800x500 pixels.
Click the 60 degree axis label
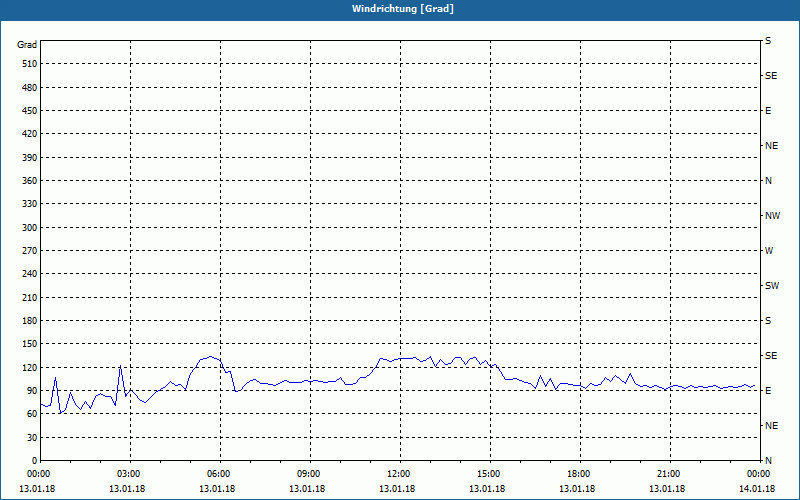tap(32, 414)
